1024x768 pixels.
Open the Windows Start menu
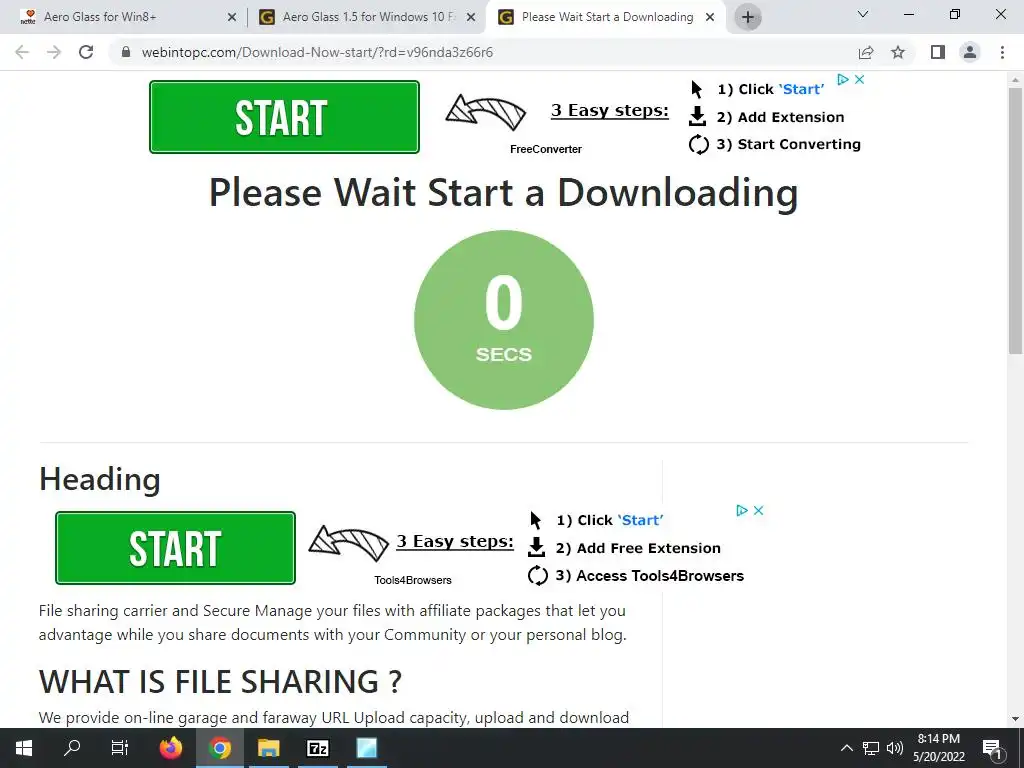pos(24,748)
